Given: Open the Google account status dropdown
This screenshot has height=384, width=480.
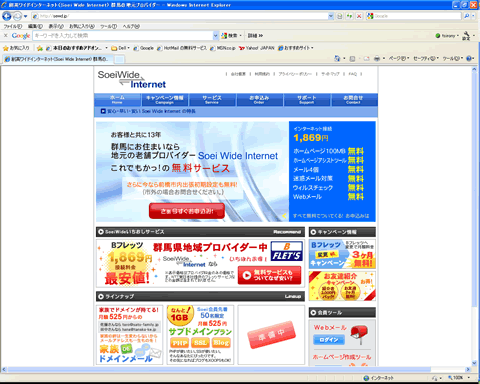Looking at the screenshot, I should (x=447, y=35).
